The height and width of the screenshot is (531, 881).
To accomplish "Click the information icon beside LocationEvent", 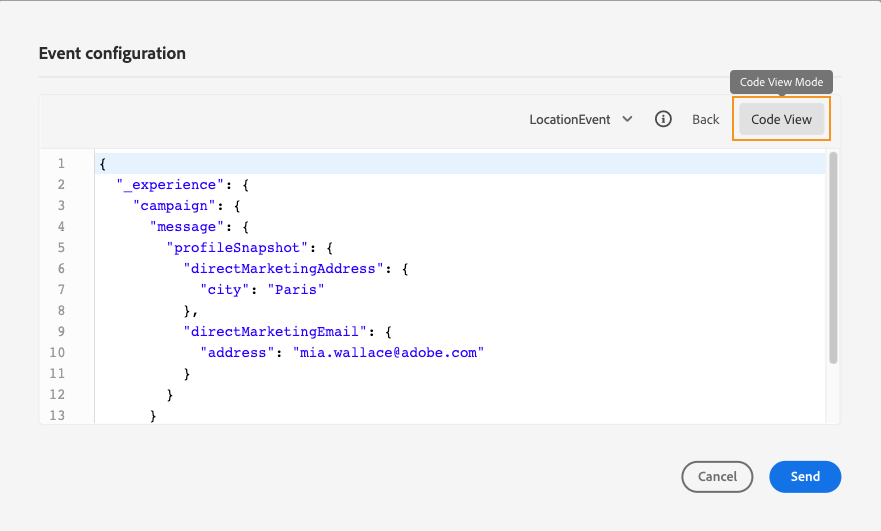I will click(663, 119).
